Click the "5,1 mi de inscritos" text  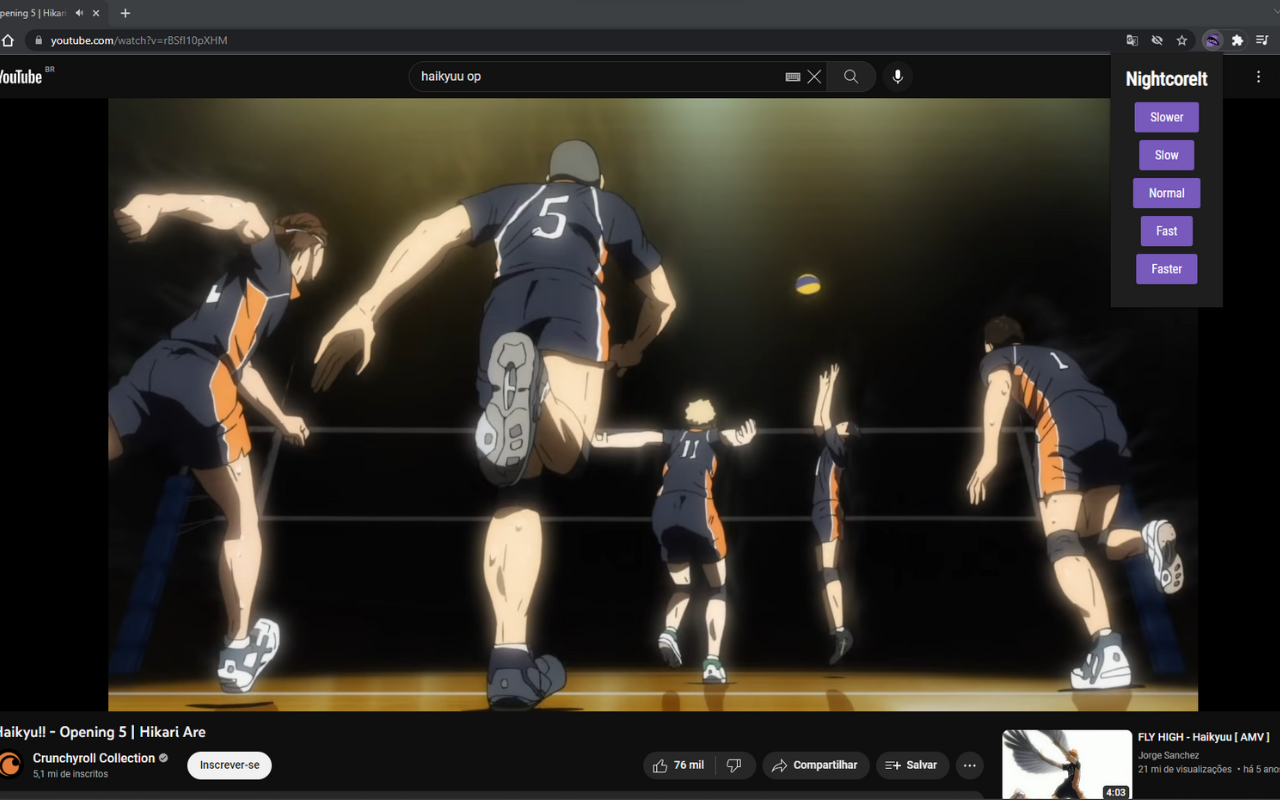(x=70, y=774)
